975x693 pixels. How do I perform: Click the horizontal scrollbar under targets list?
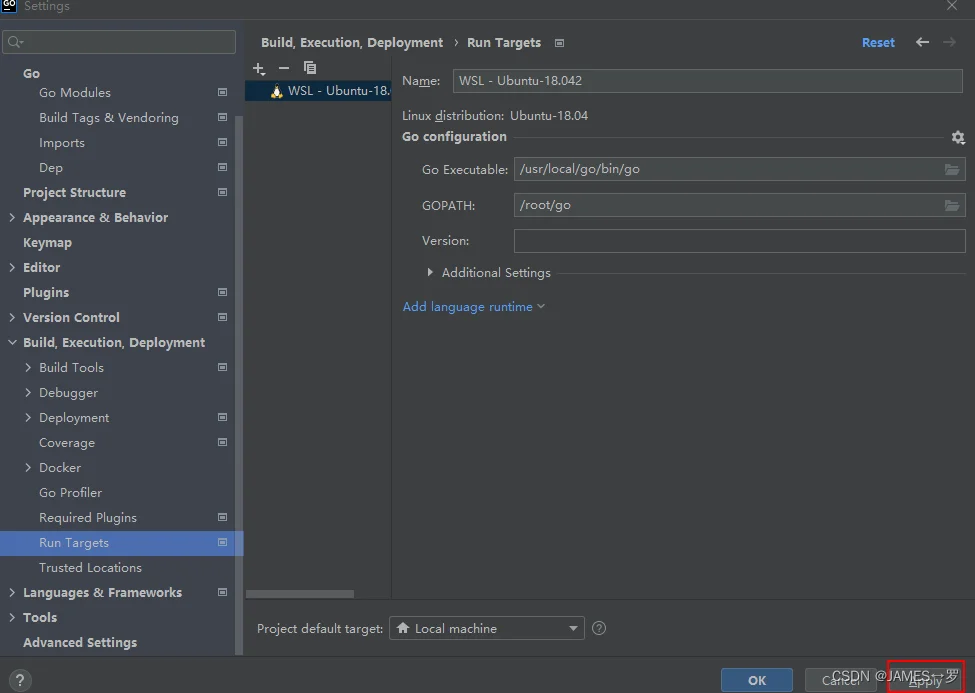pyautogui.click(x=300, y=594)
